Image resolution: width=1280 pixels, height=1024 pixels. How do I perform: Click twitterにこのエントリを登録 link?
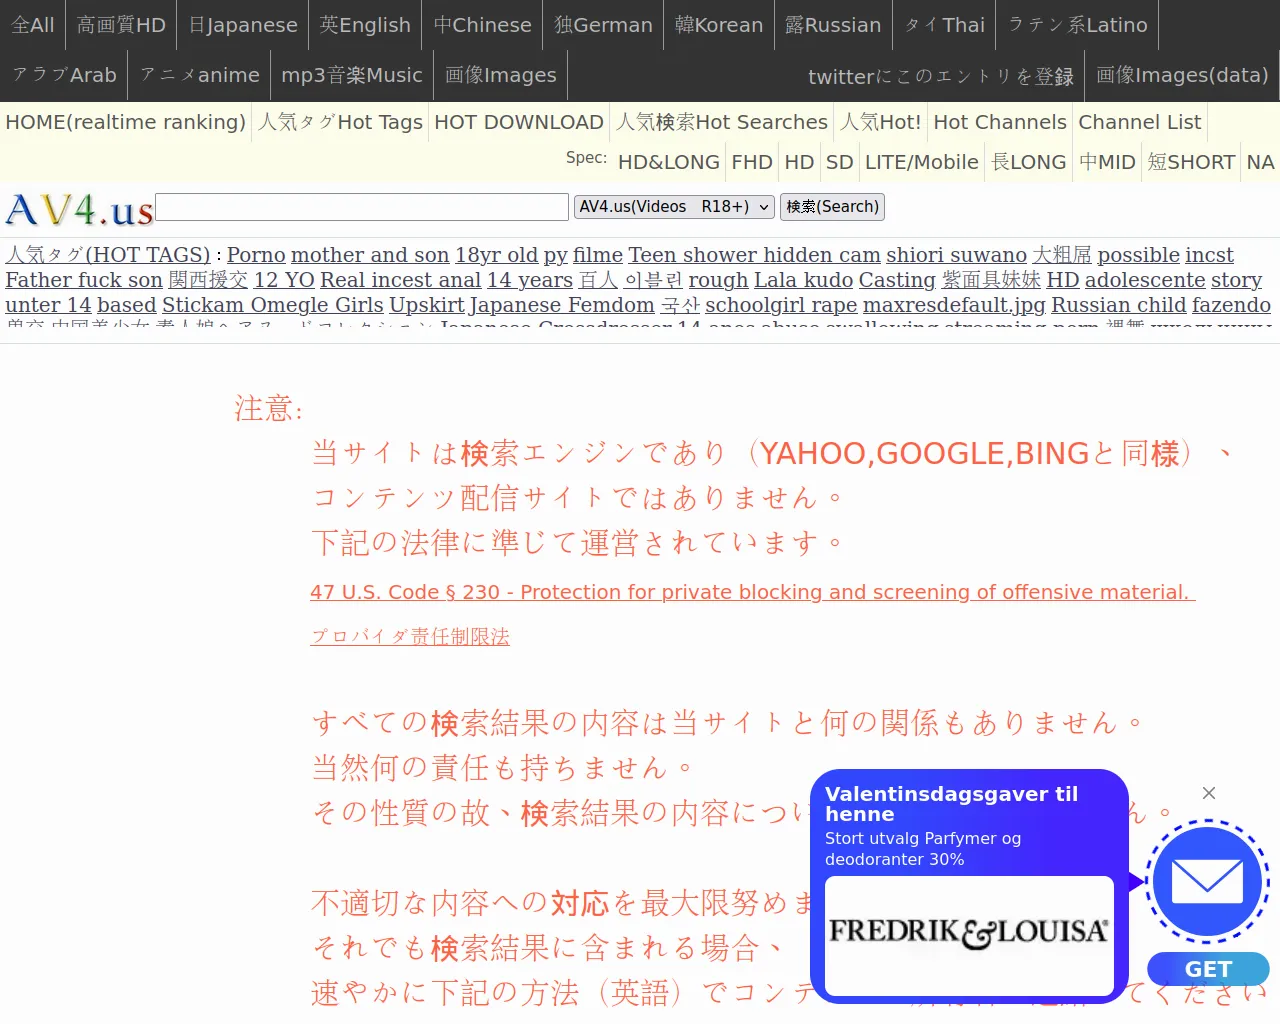940,77
